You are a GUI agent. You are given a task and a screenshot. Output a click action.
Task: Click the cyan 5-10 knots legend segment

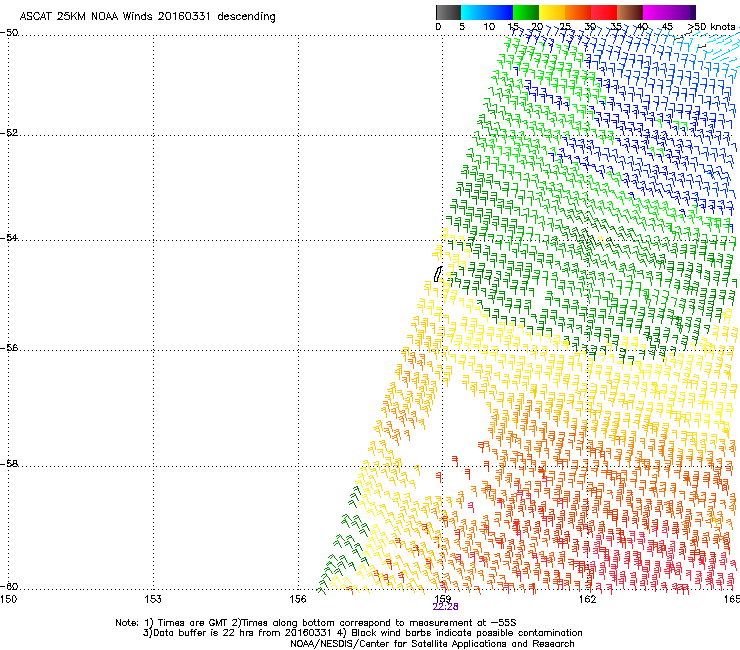[x=473, y=12]
